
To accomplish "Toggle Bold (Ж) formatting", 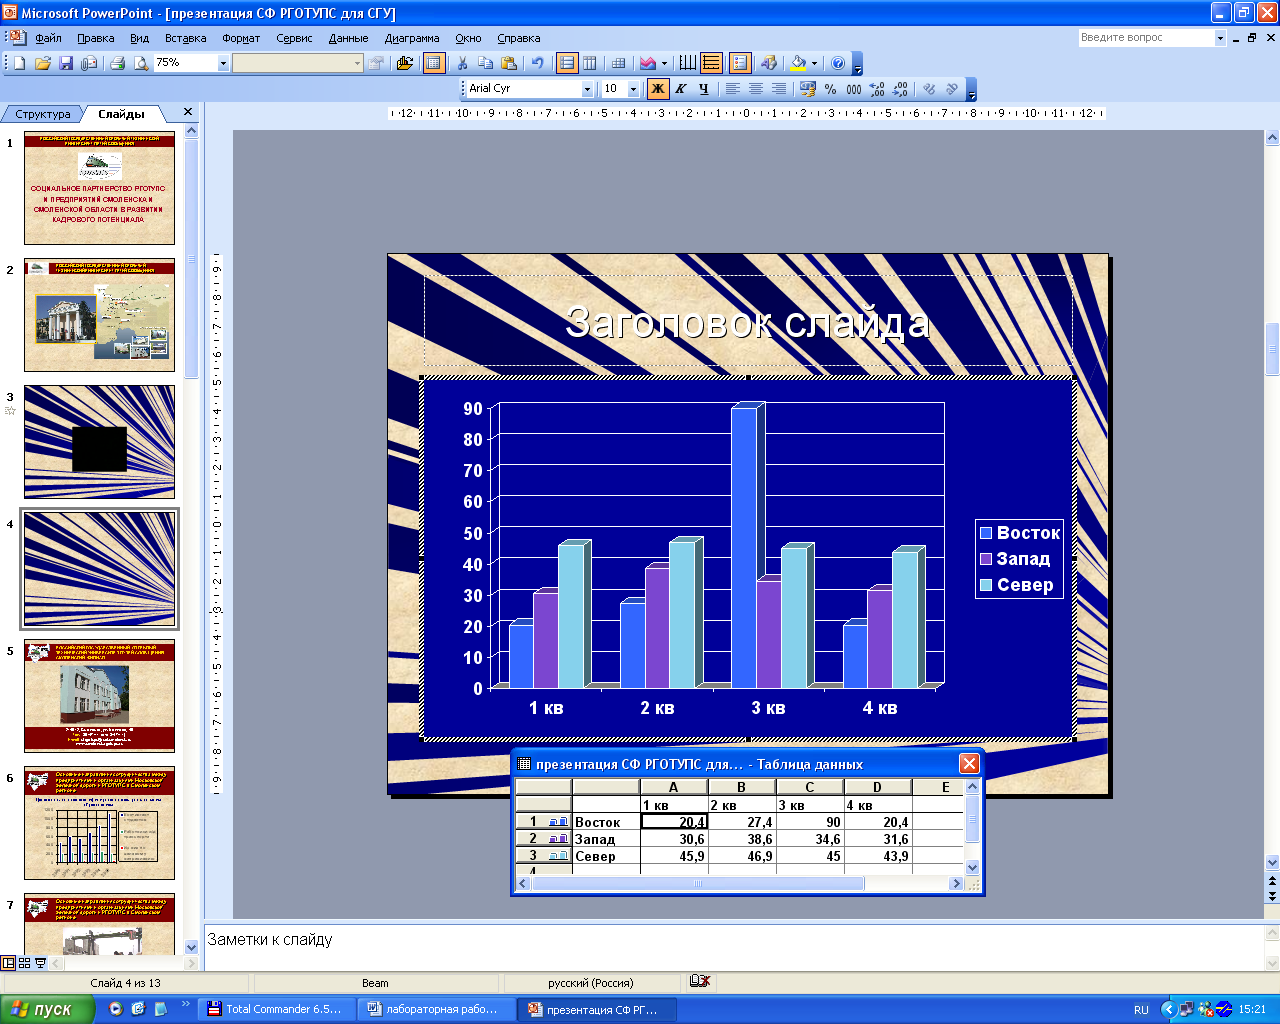I will (657, 89).
